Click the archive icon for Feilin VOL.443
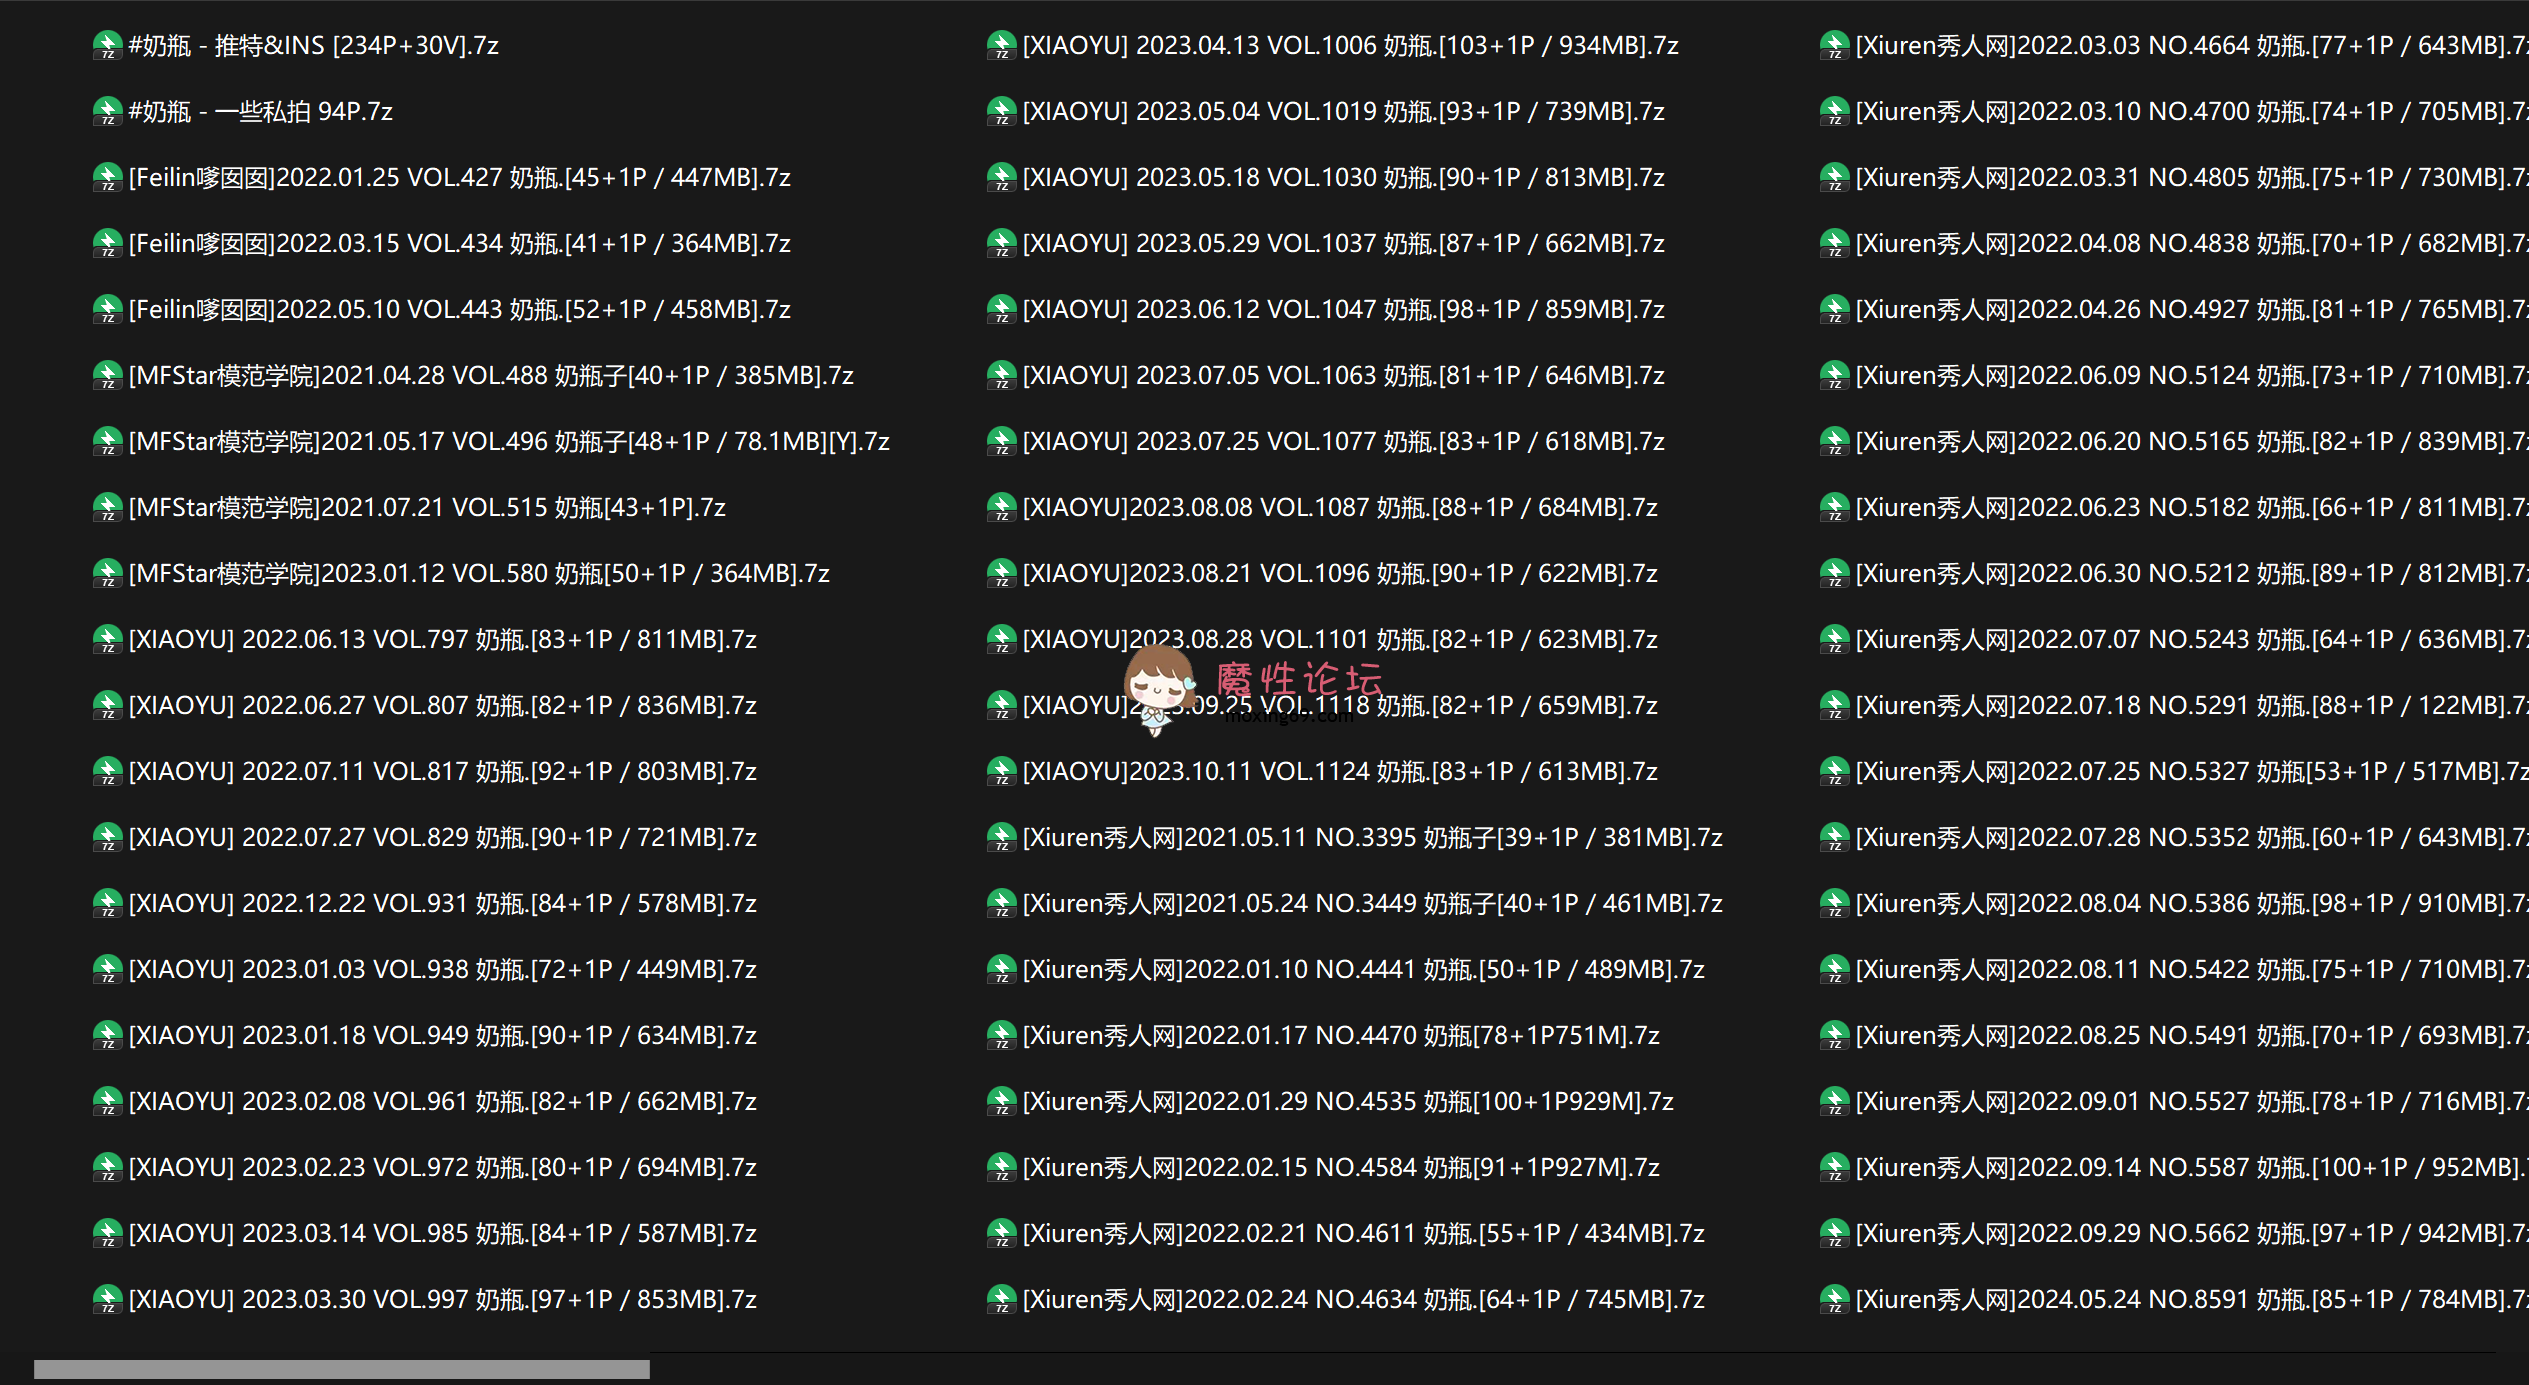 coord(107,310)
